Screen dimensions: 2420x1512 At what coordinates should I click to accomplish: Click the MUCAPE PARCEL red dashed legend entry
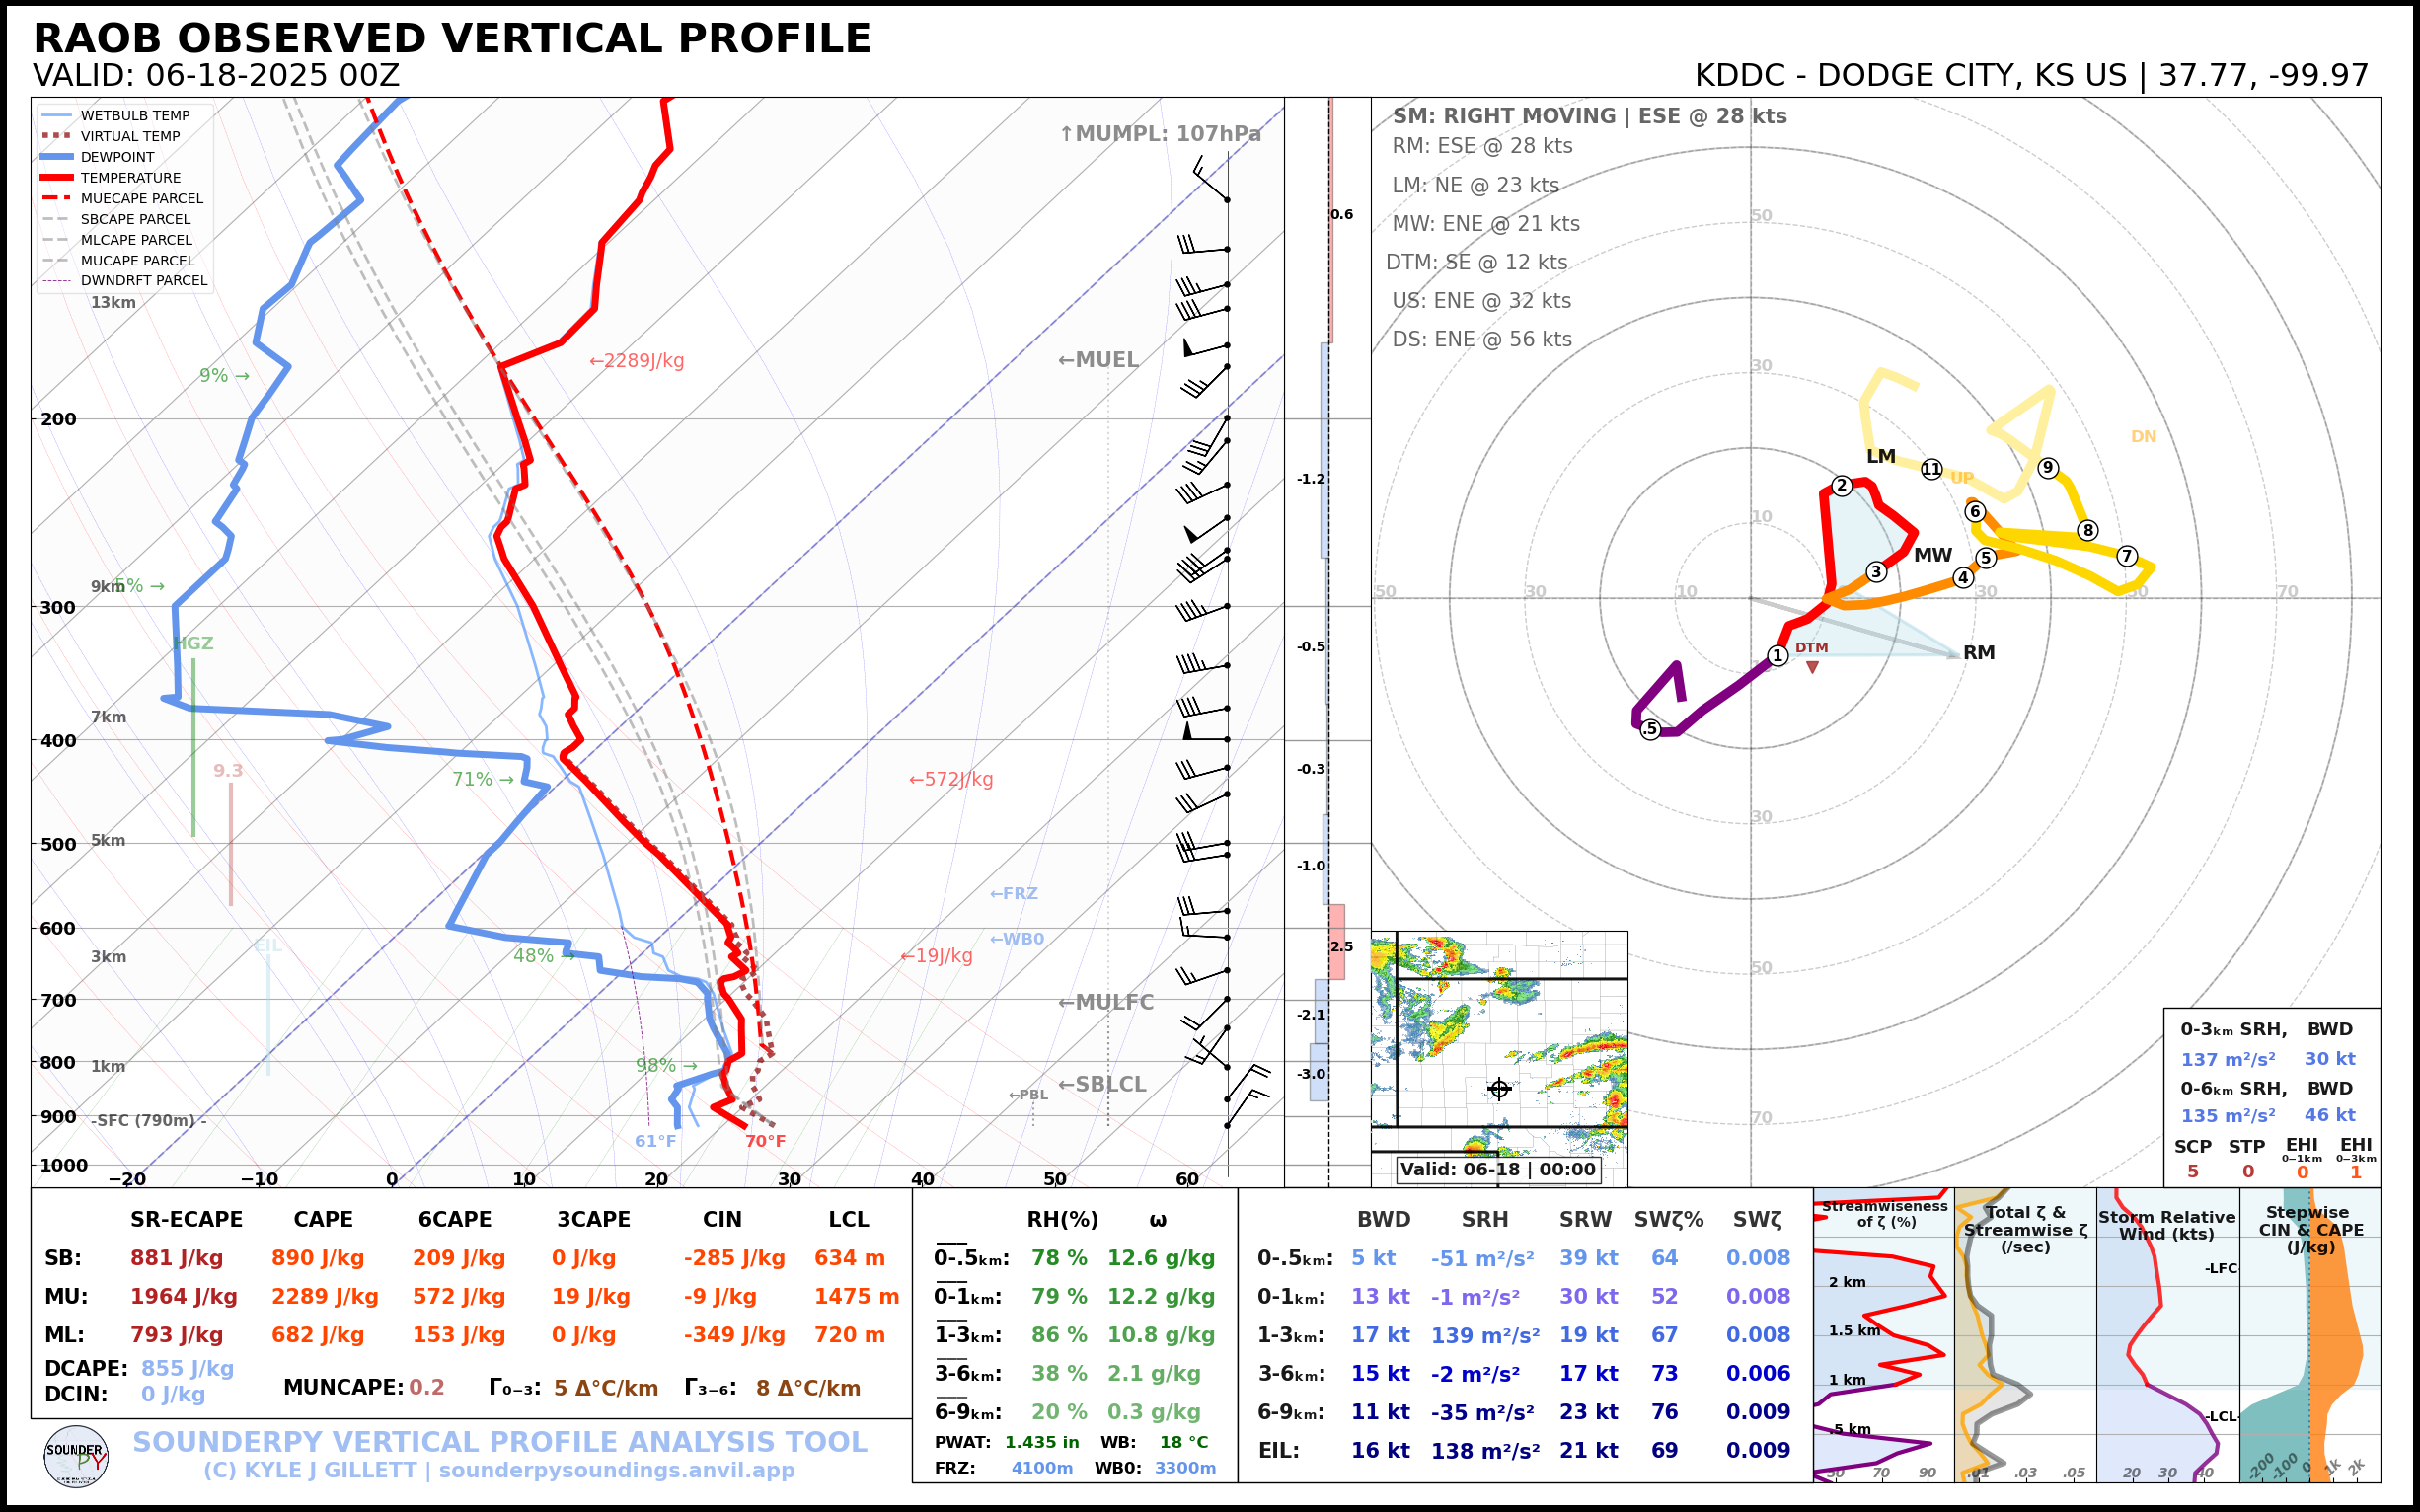141,198
